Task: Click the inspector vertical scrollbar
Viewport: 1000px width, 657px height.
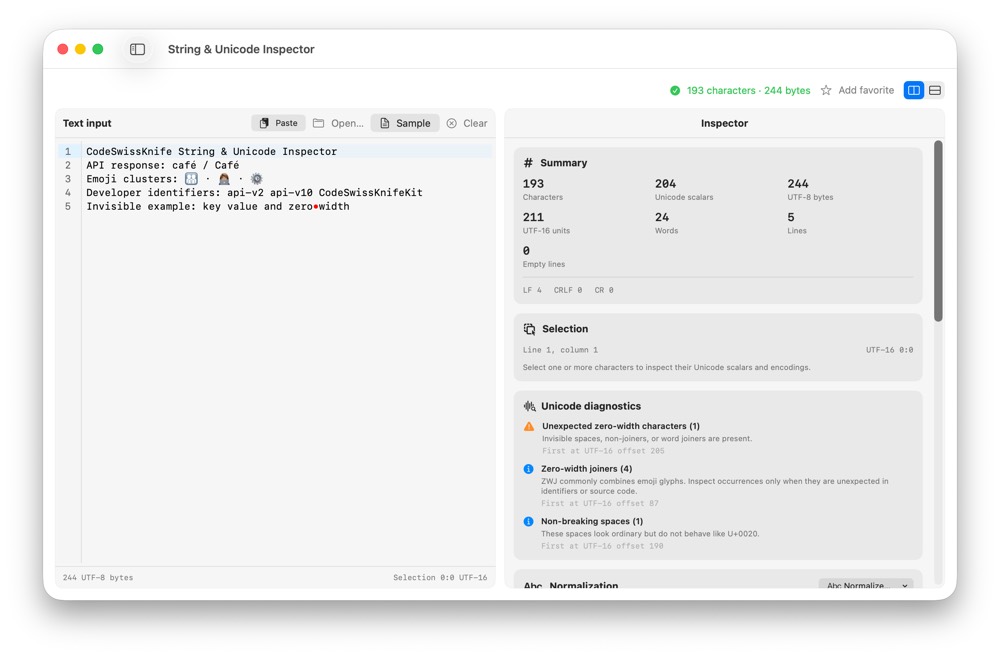Action: [x=938, y=230]
